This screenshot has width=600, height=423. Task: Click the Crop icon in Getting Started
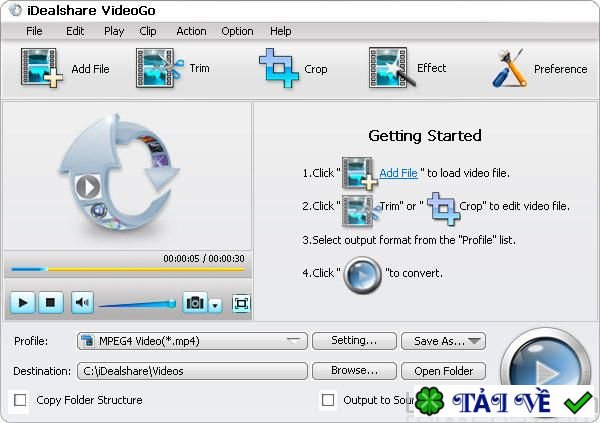(x=443, y=208)
